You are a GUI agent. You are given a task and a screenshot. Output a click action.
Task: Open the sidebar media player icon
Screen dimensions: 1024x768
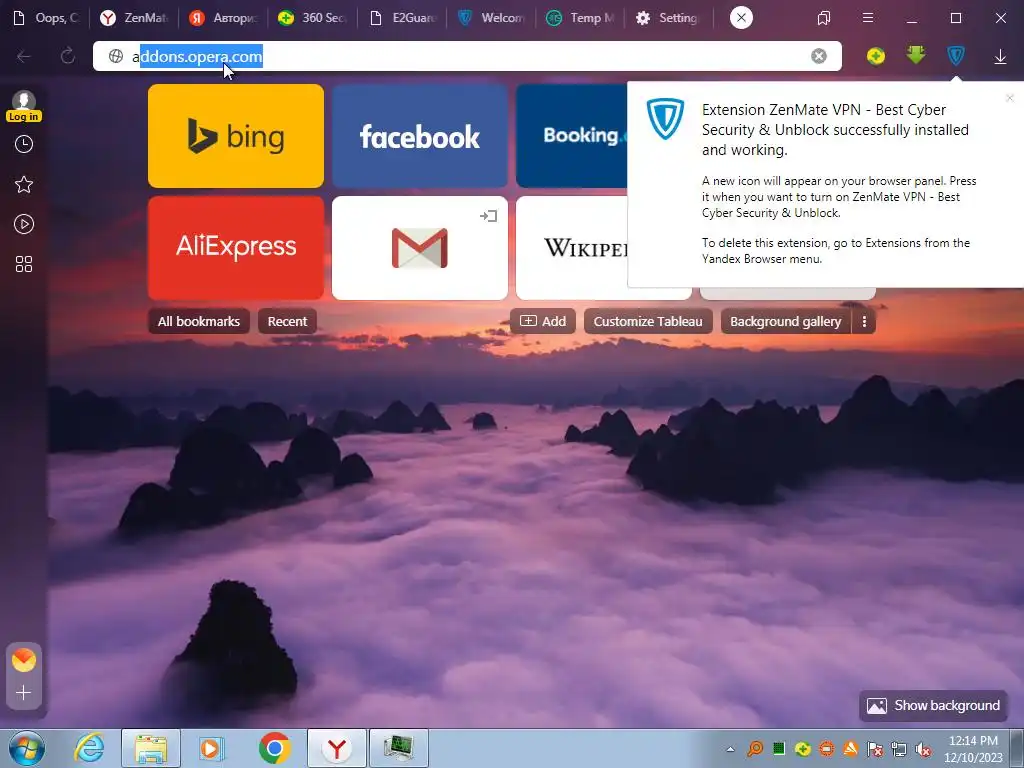[x=24, y=224]
